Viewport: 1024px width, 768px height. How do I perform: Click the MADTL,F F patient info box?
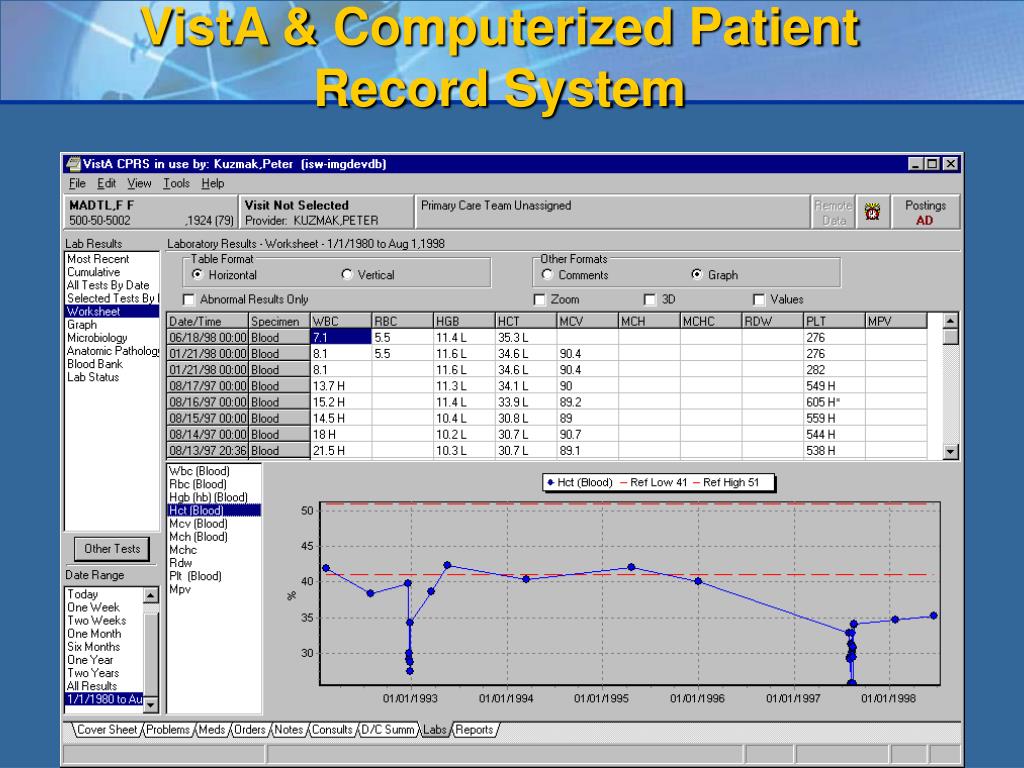click(x=150, y=212)
